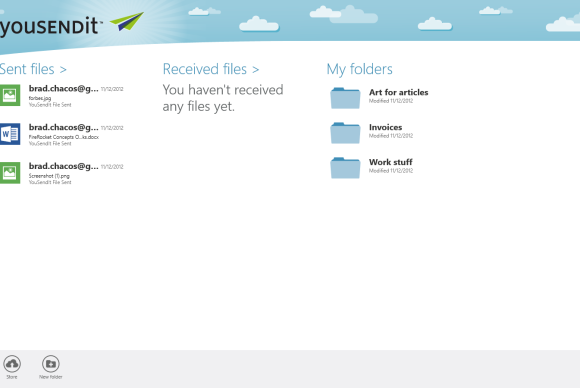Select the forbes.jpg image file icon
The height and width of the screenshot is (388, 580).
(10, 95)
